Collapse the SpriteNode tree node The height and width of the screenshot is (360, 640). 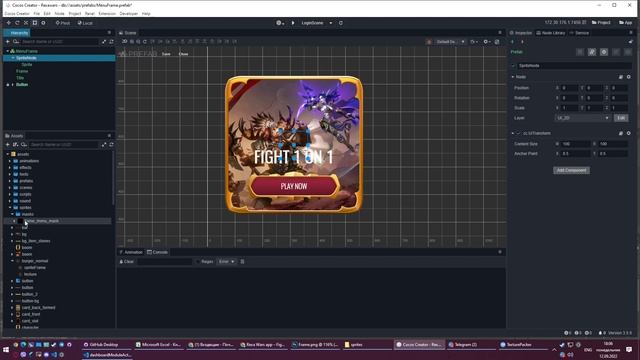click(x=13, y=58)
